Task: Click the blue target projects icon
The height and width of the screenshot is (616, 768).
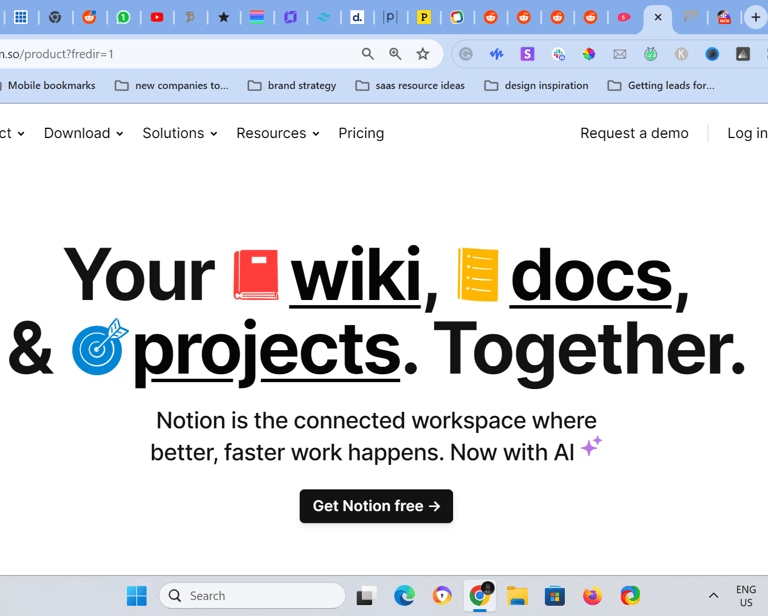Action: pyautogui.click(x=99, y=347)
